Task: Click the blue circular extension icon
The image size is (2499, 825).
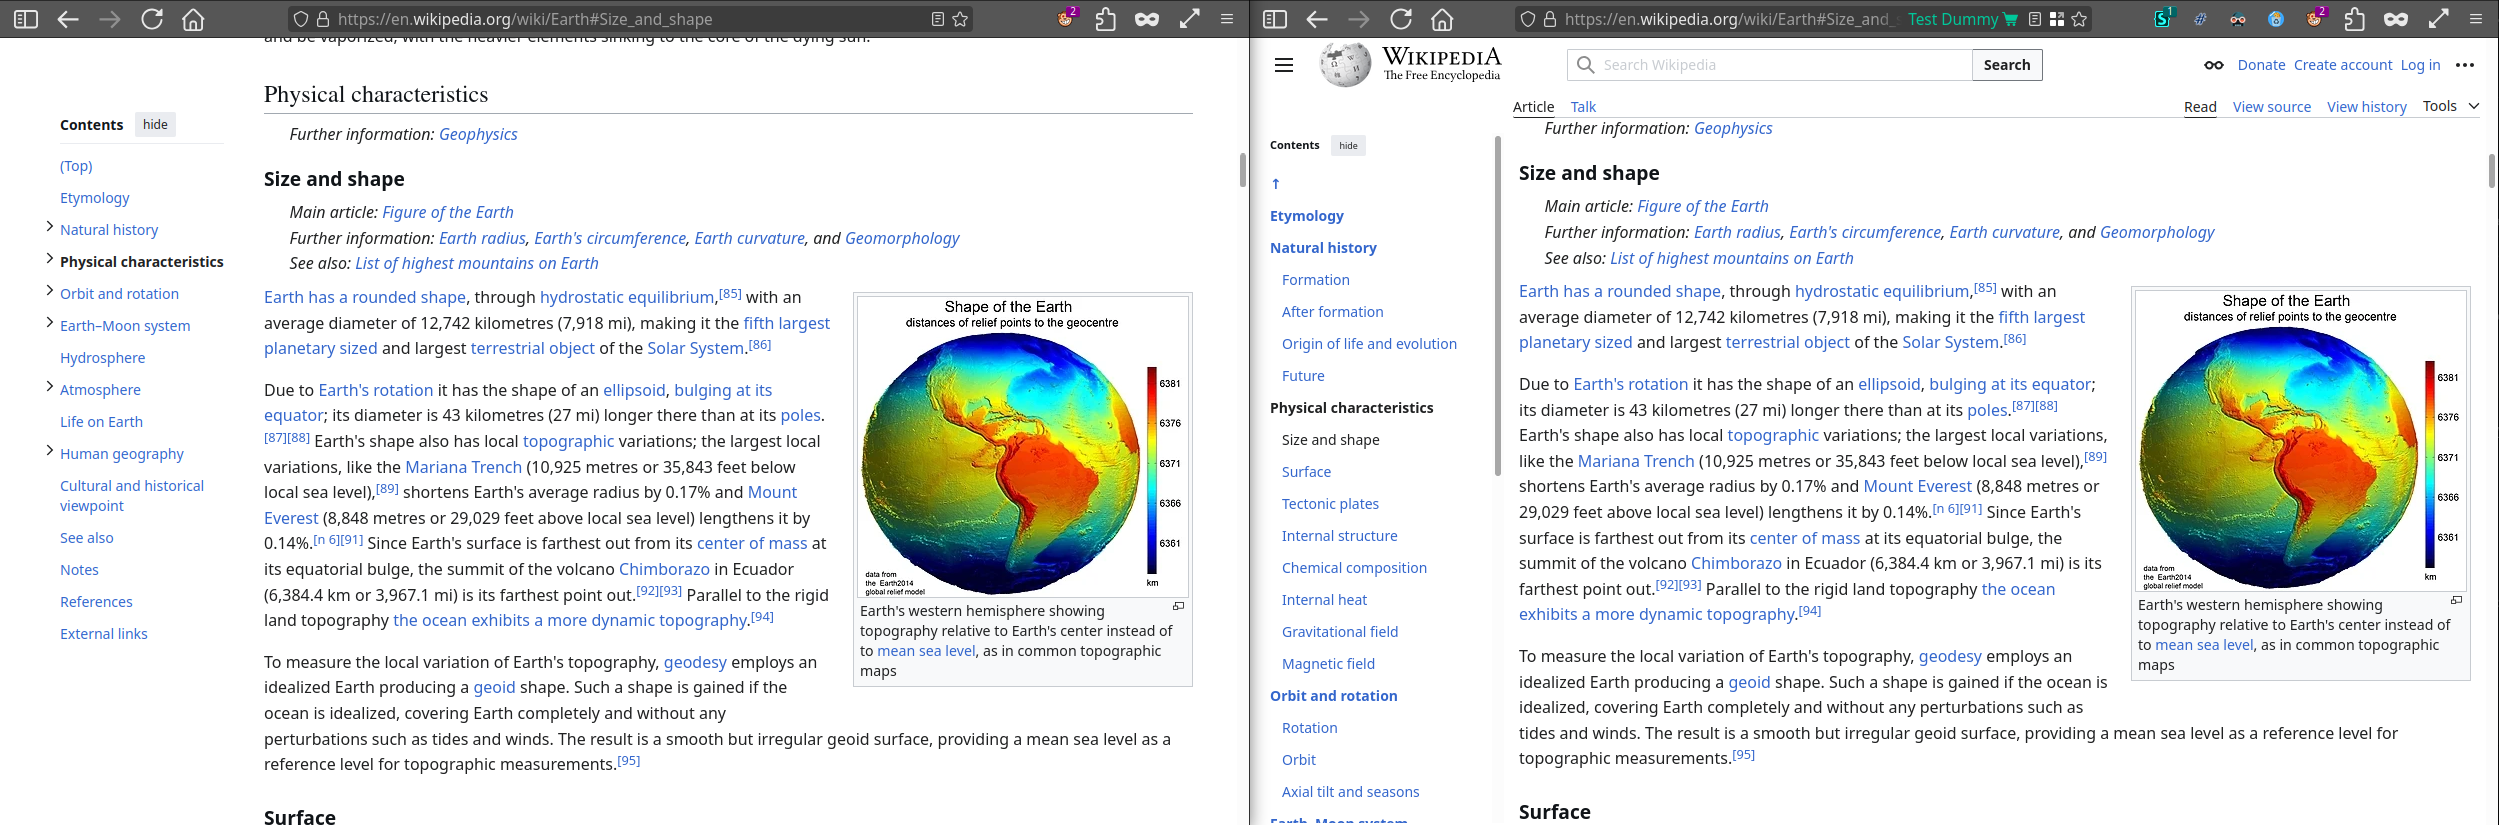Action: click(2276, 19)
